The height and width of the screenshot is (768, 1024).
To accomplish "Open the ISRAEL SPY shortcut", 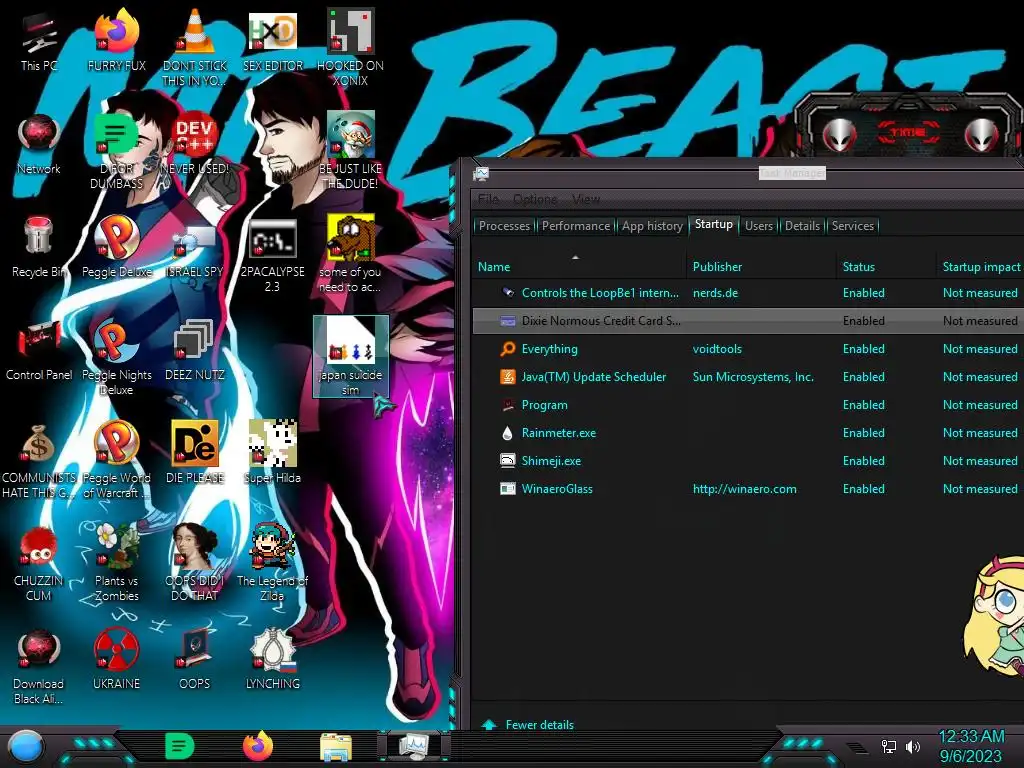I will 194,252.
